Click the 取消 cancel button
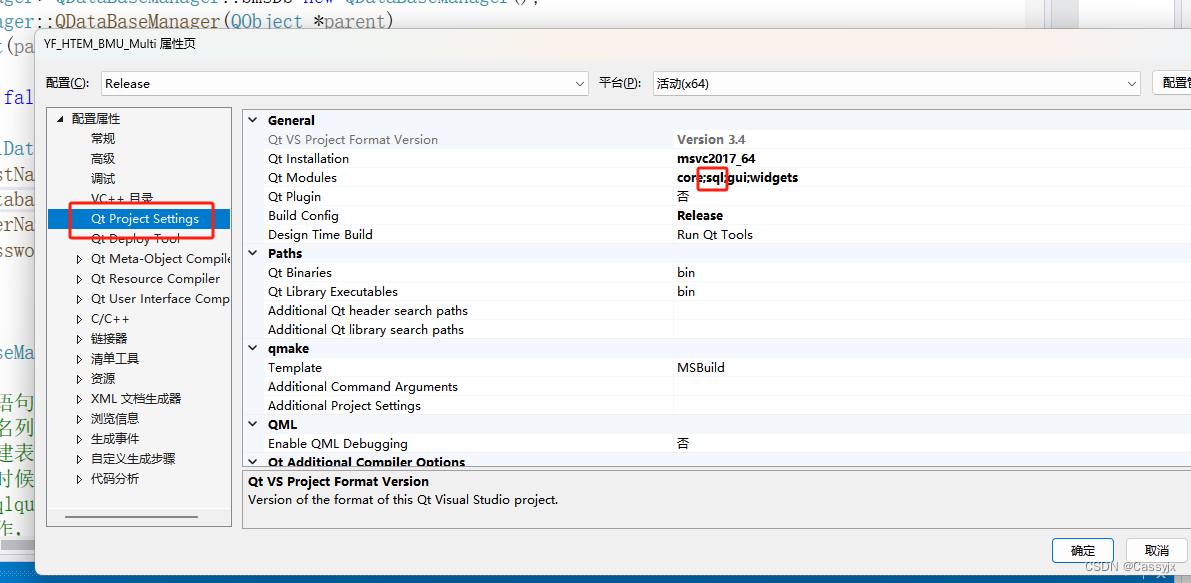1191x583 pixels. (x=1156, y=550)
